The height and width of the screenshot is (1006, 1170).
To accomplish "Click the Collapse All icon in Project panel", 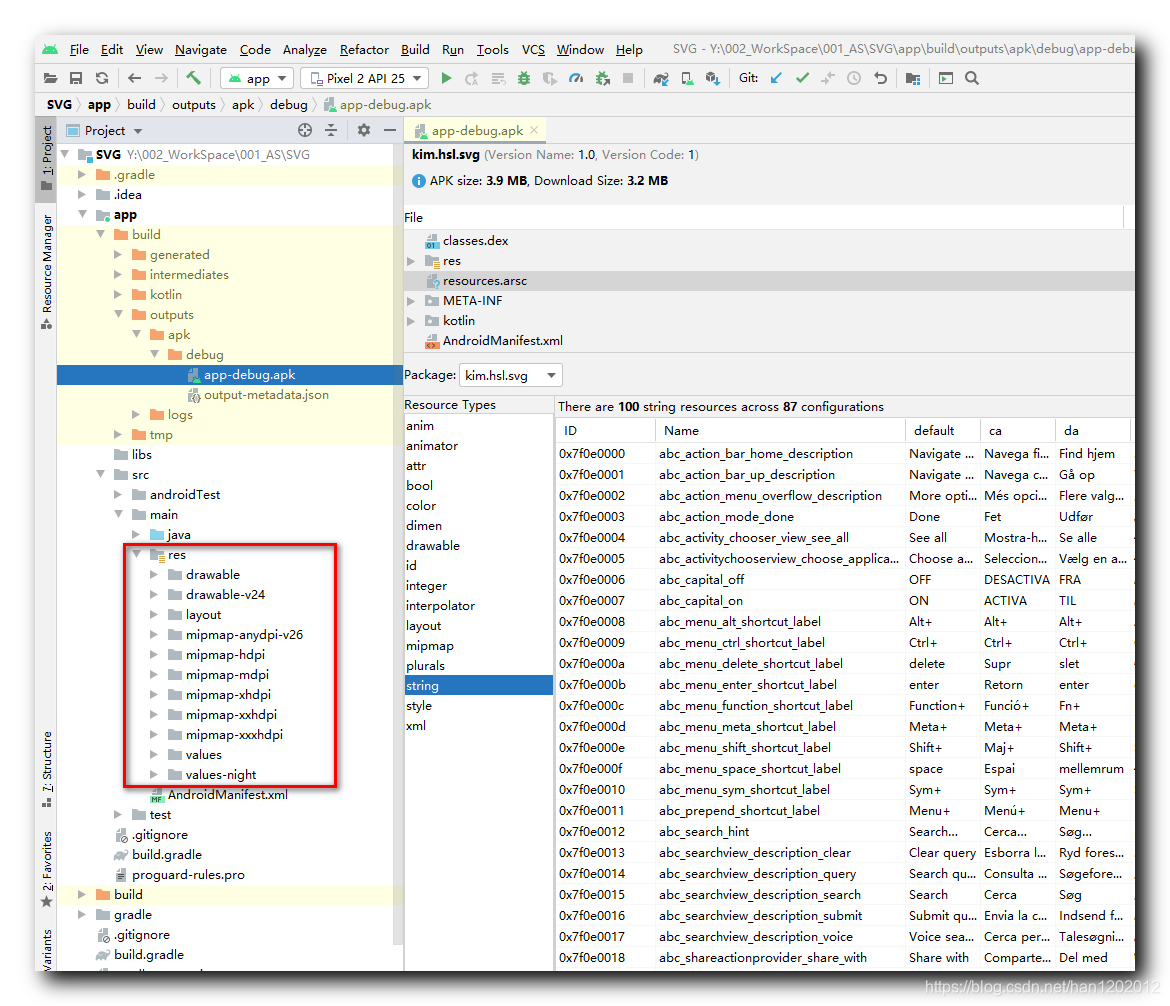I will [331, 131].
